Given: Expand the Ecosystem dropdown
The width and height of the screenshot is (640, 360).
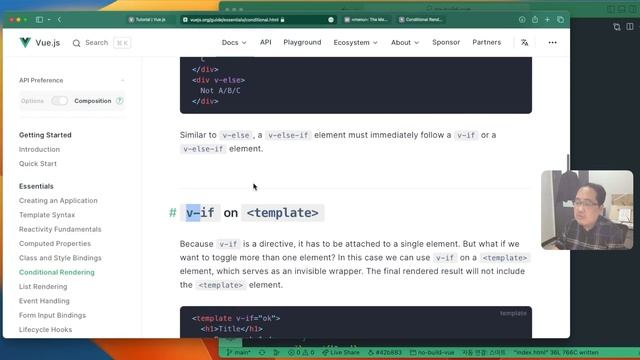Looking at the screenshot, I should pos(355,42).
